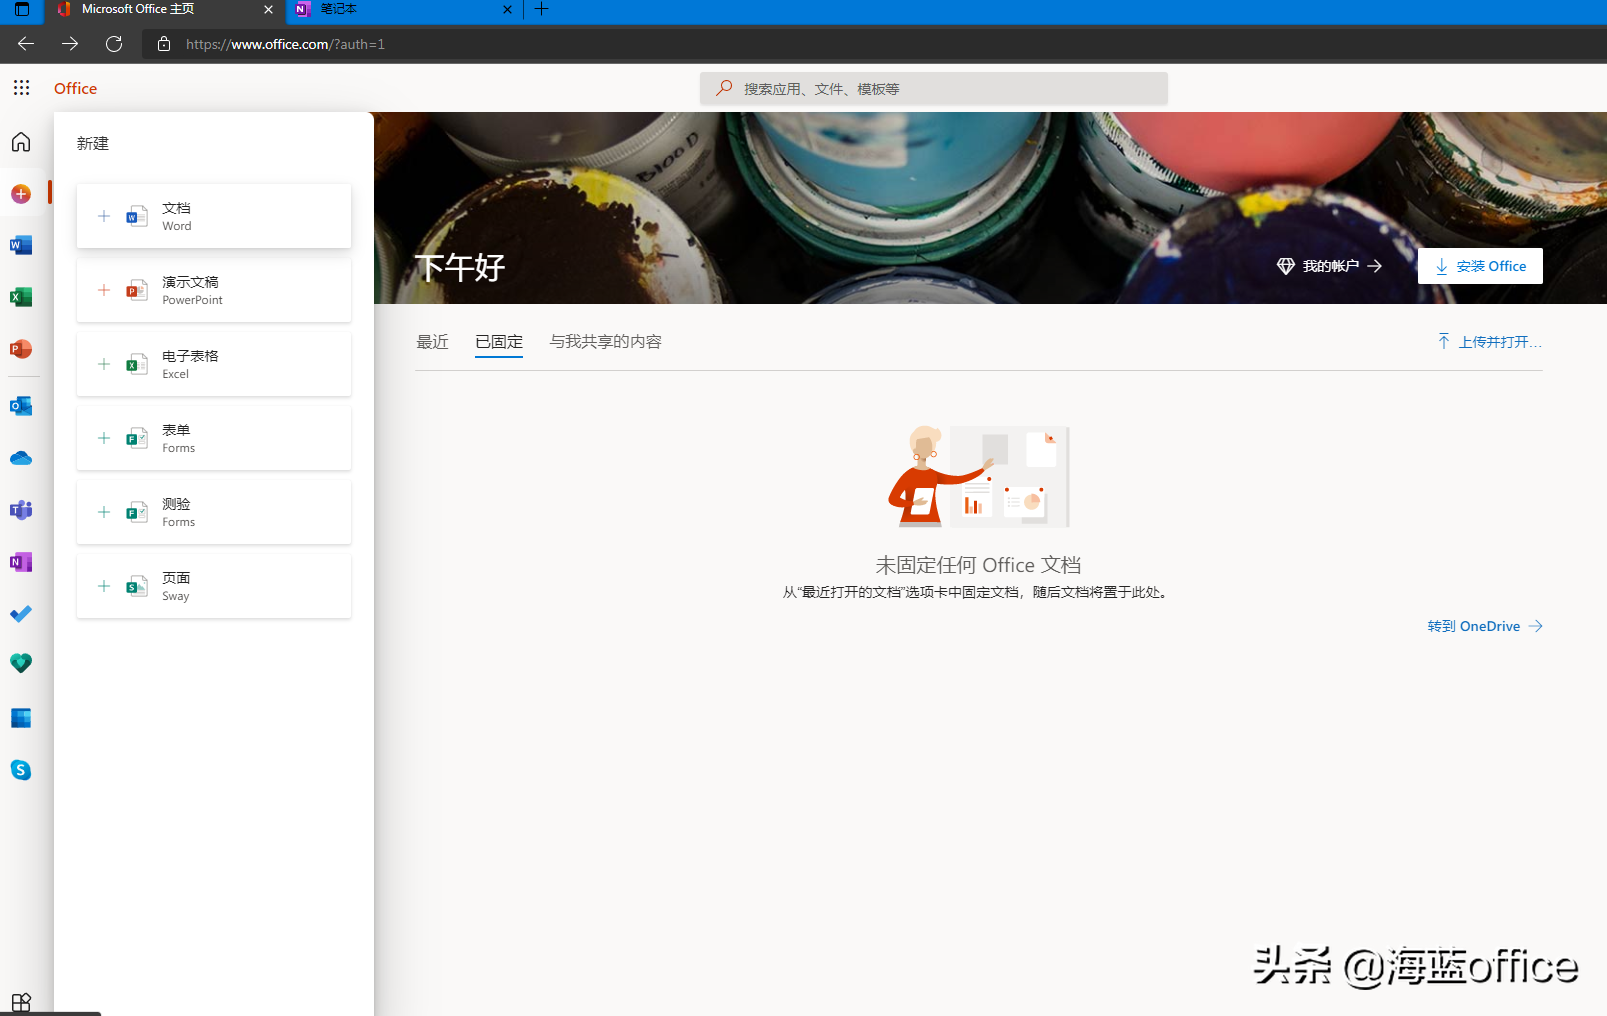Image resolution: width=1607 pixels, height=1016 pixels.
Task: Switch to 笔记本 browser tab
Action: (404, 9)
